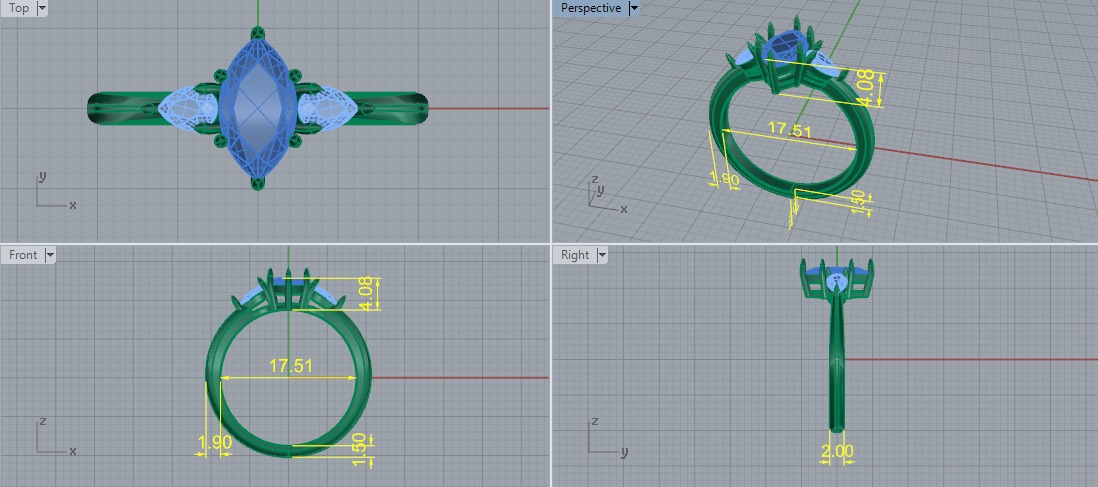Select the 1.90 dimension in Perspective view
This screenshot has height=487, width=1098.
[724, 179]
